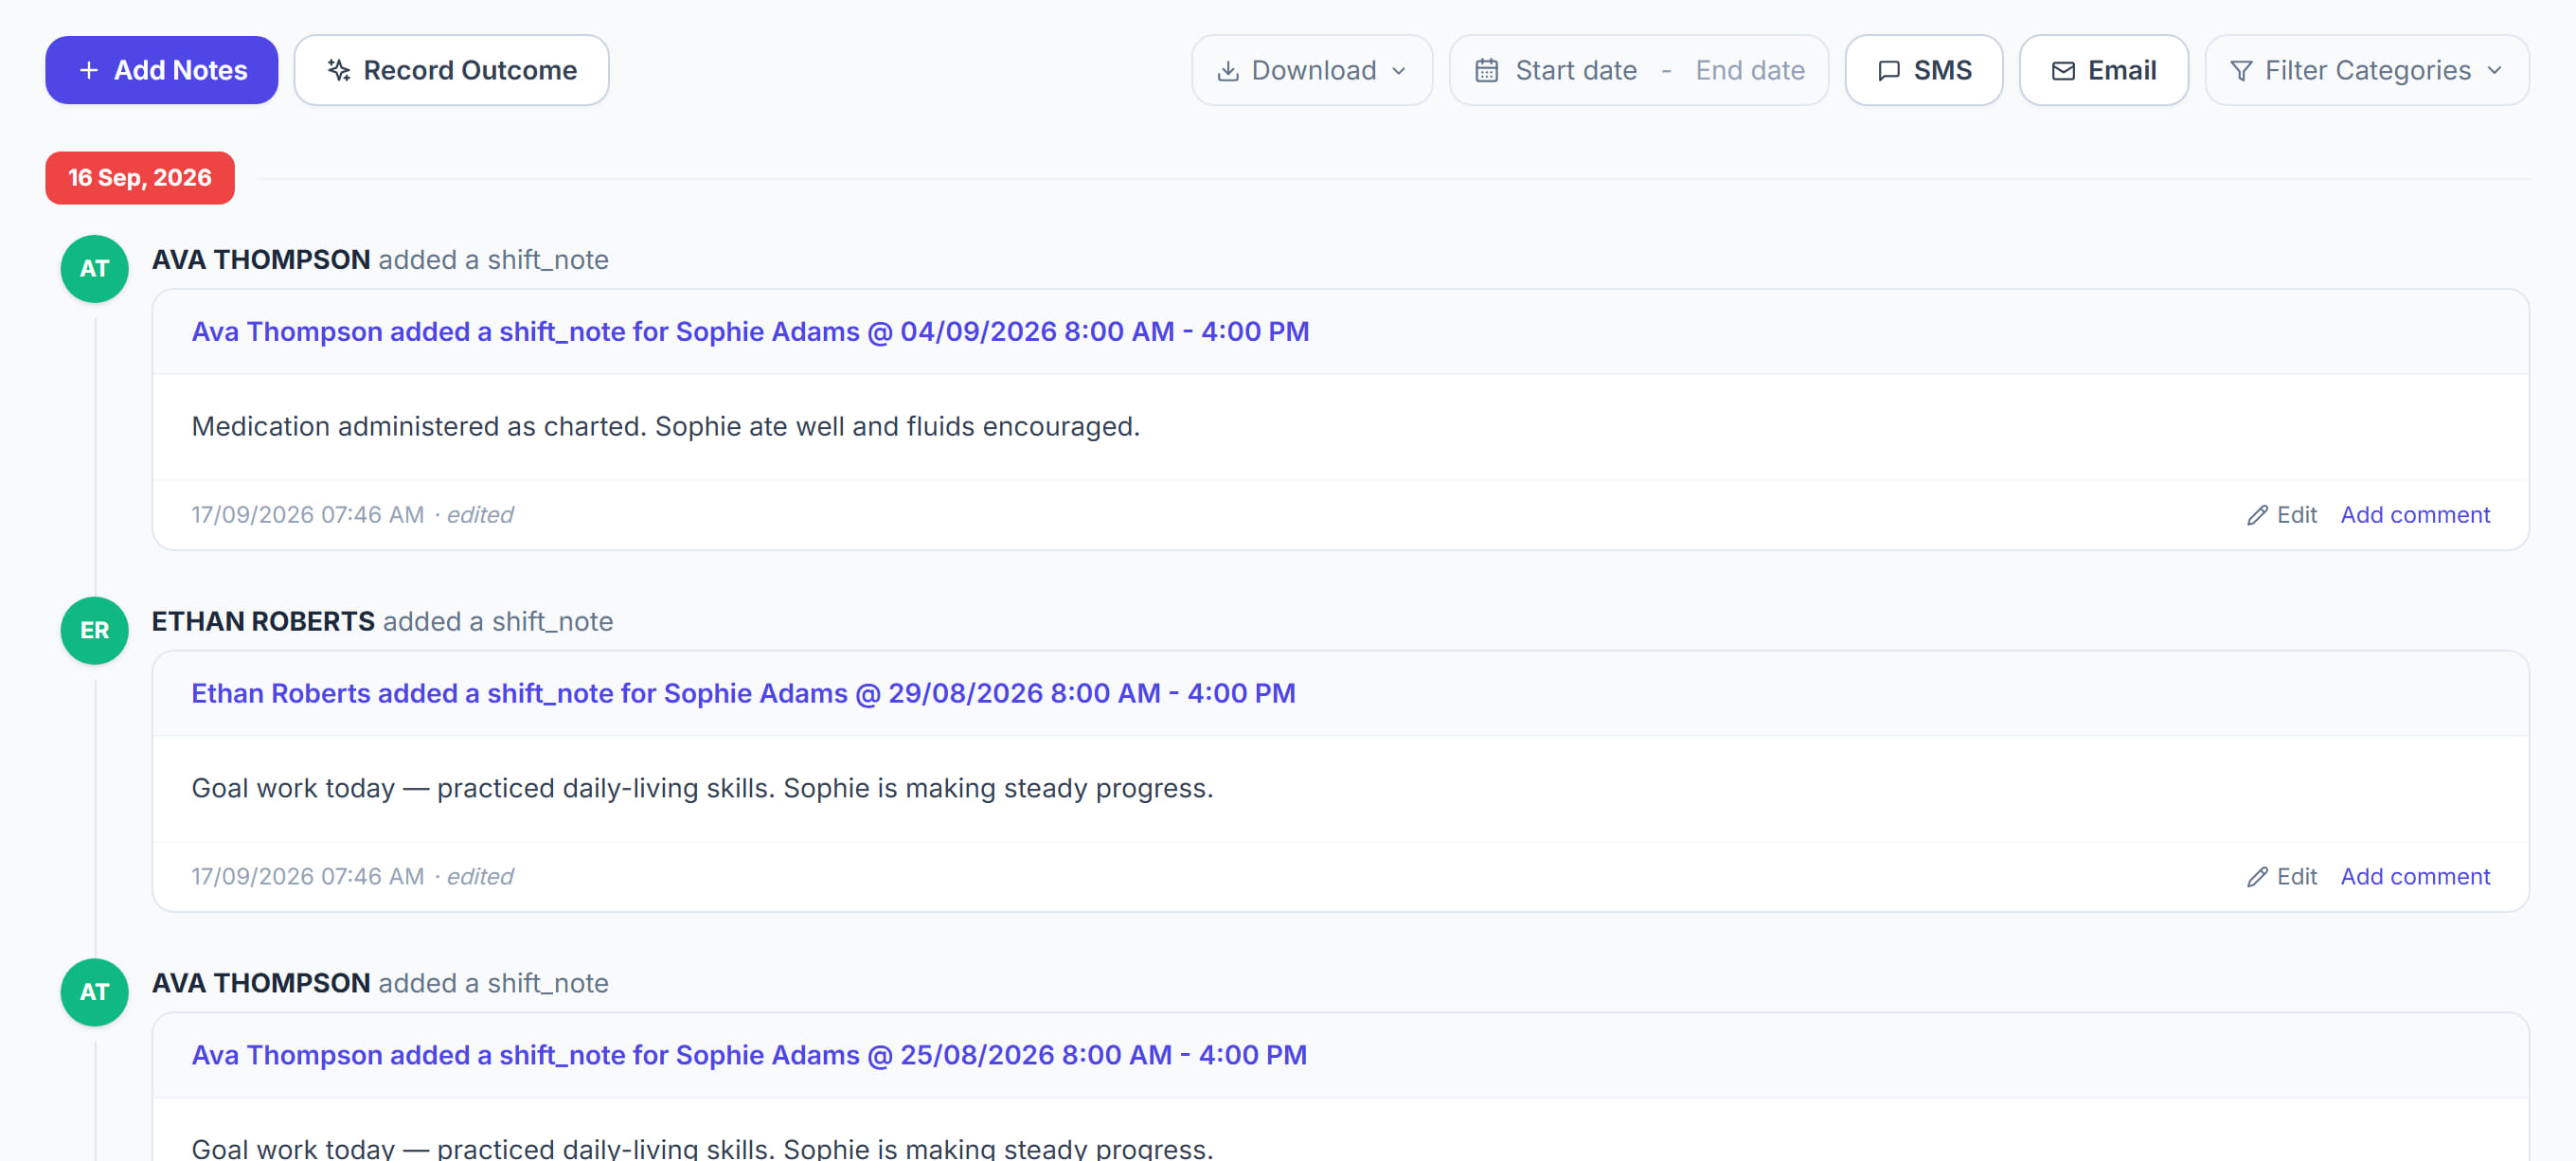Click the plus icon in Add Notes
This screenshot has height=1161, width=2576.
click(x=89, y=70)
